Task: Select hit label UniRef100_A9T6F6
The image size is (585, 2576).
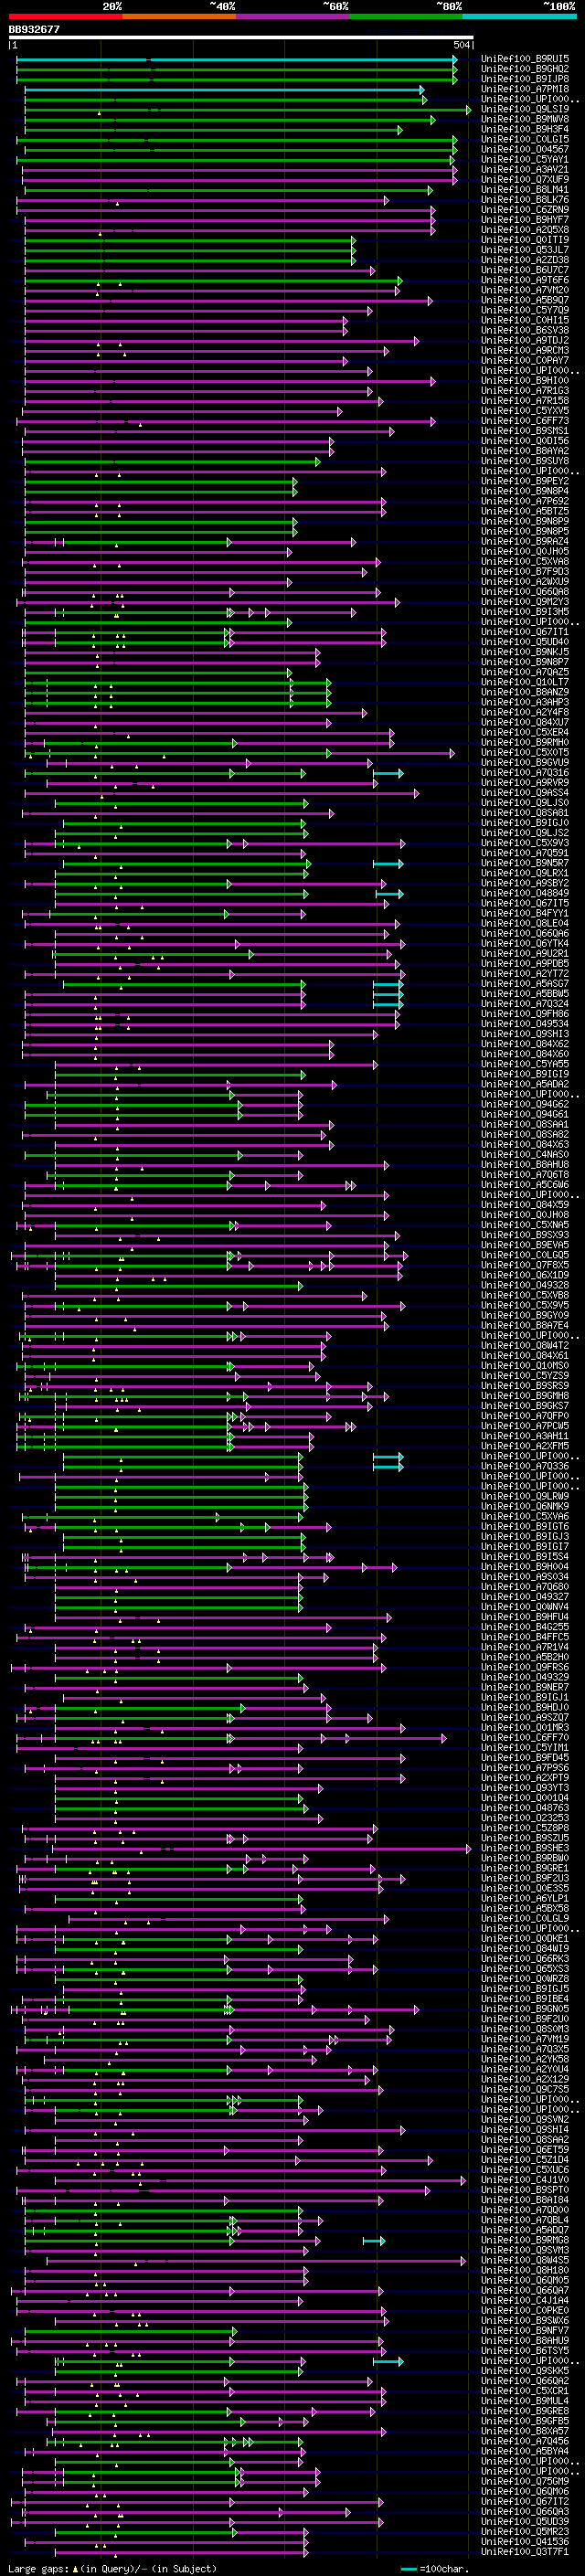Action: pos(525,280)
